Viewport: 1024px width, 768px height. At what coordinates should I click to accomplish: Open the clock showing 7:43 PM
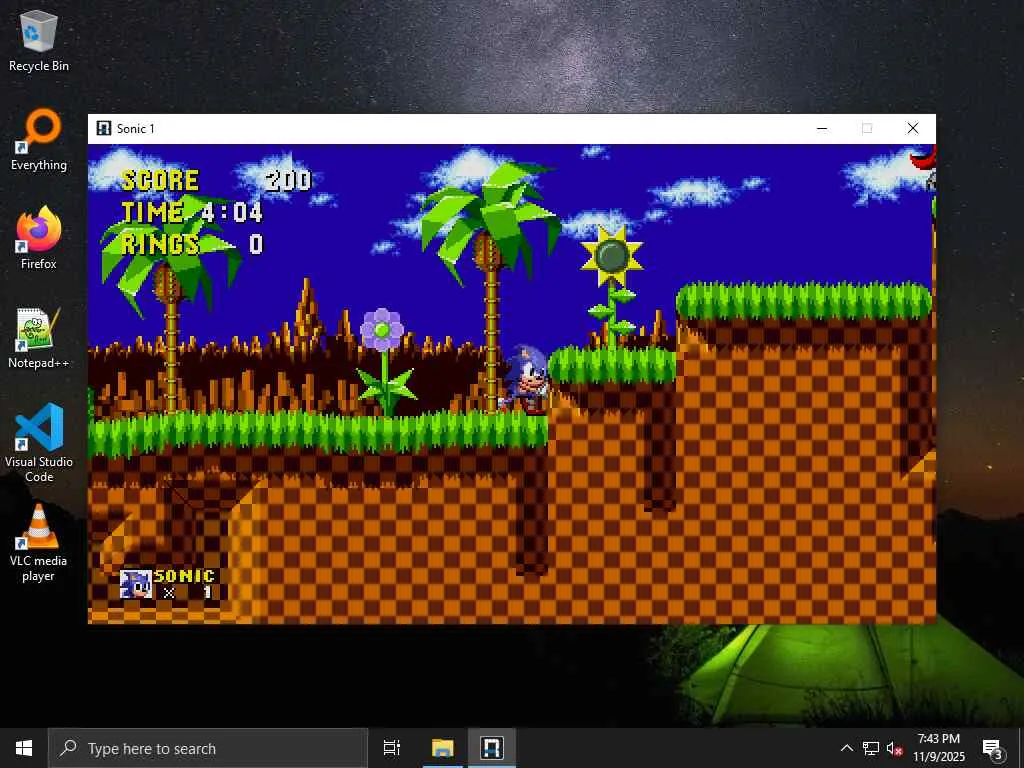[938, 748]
